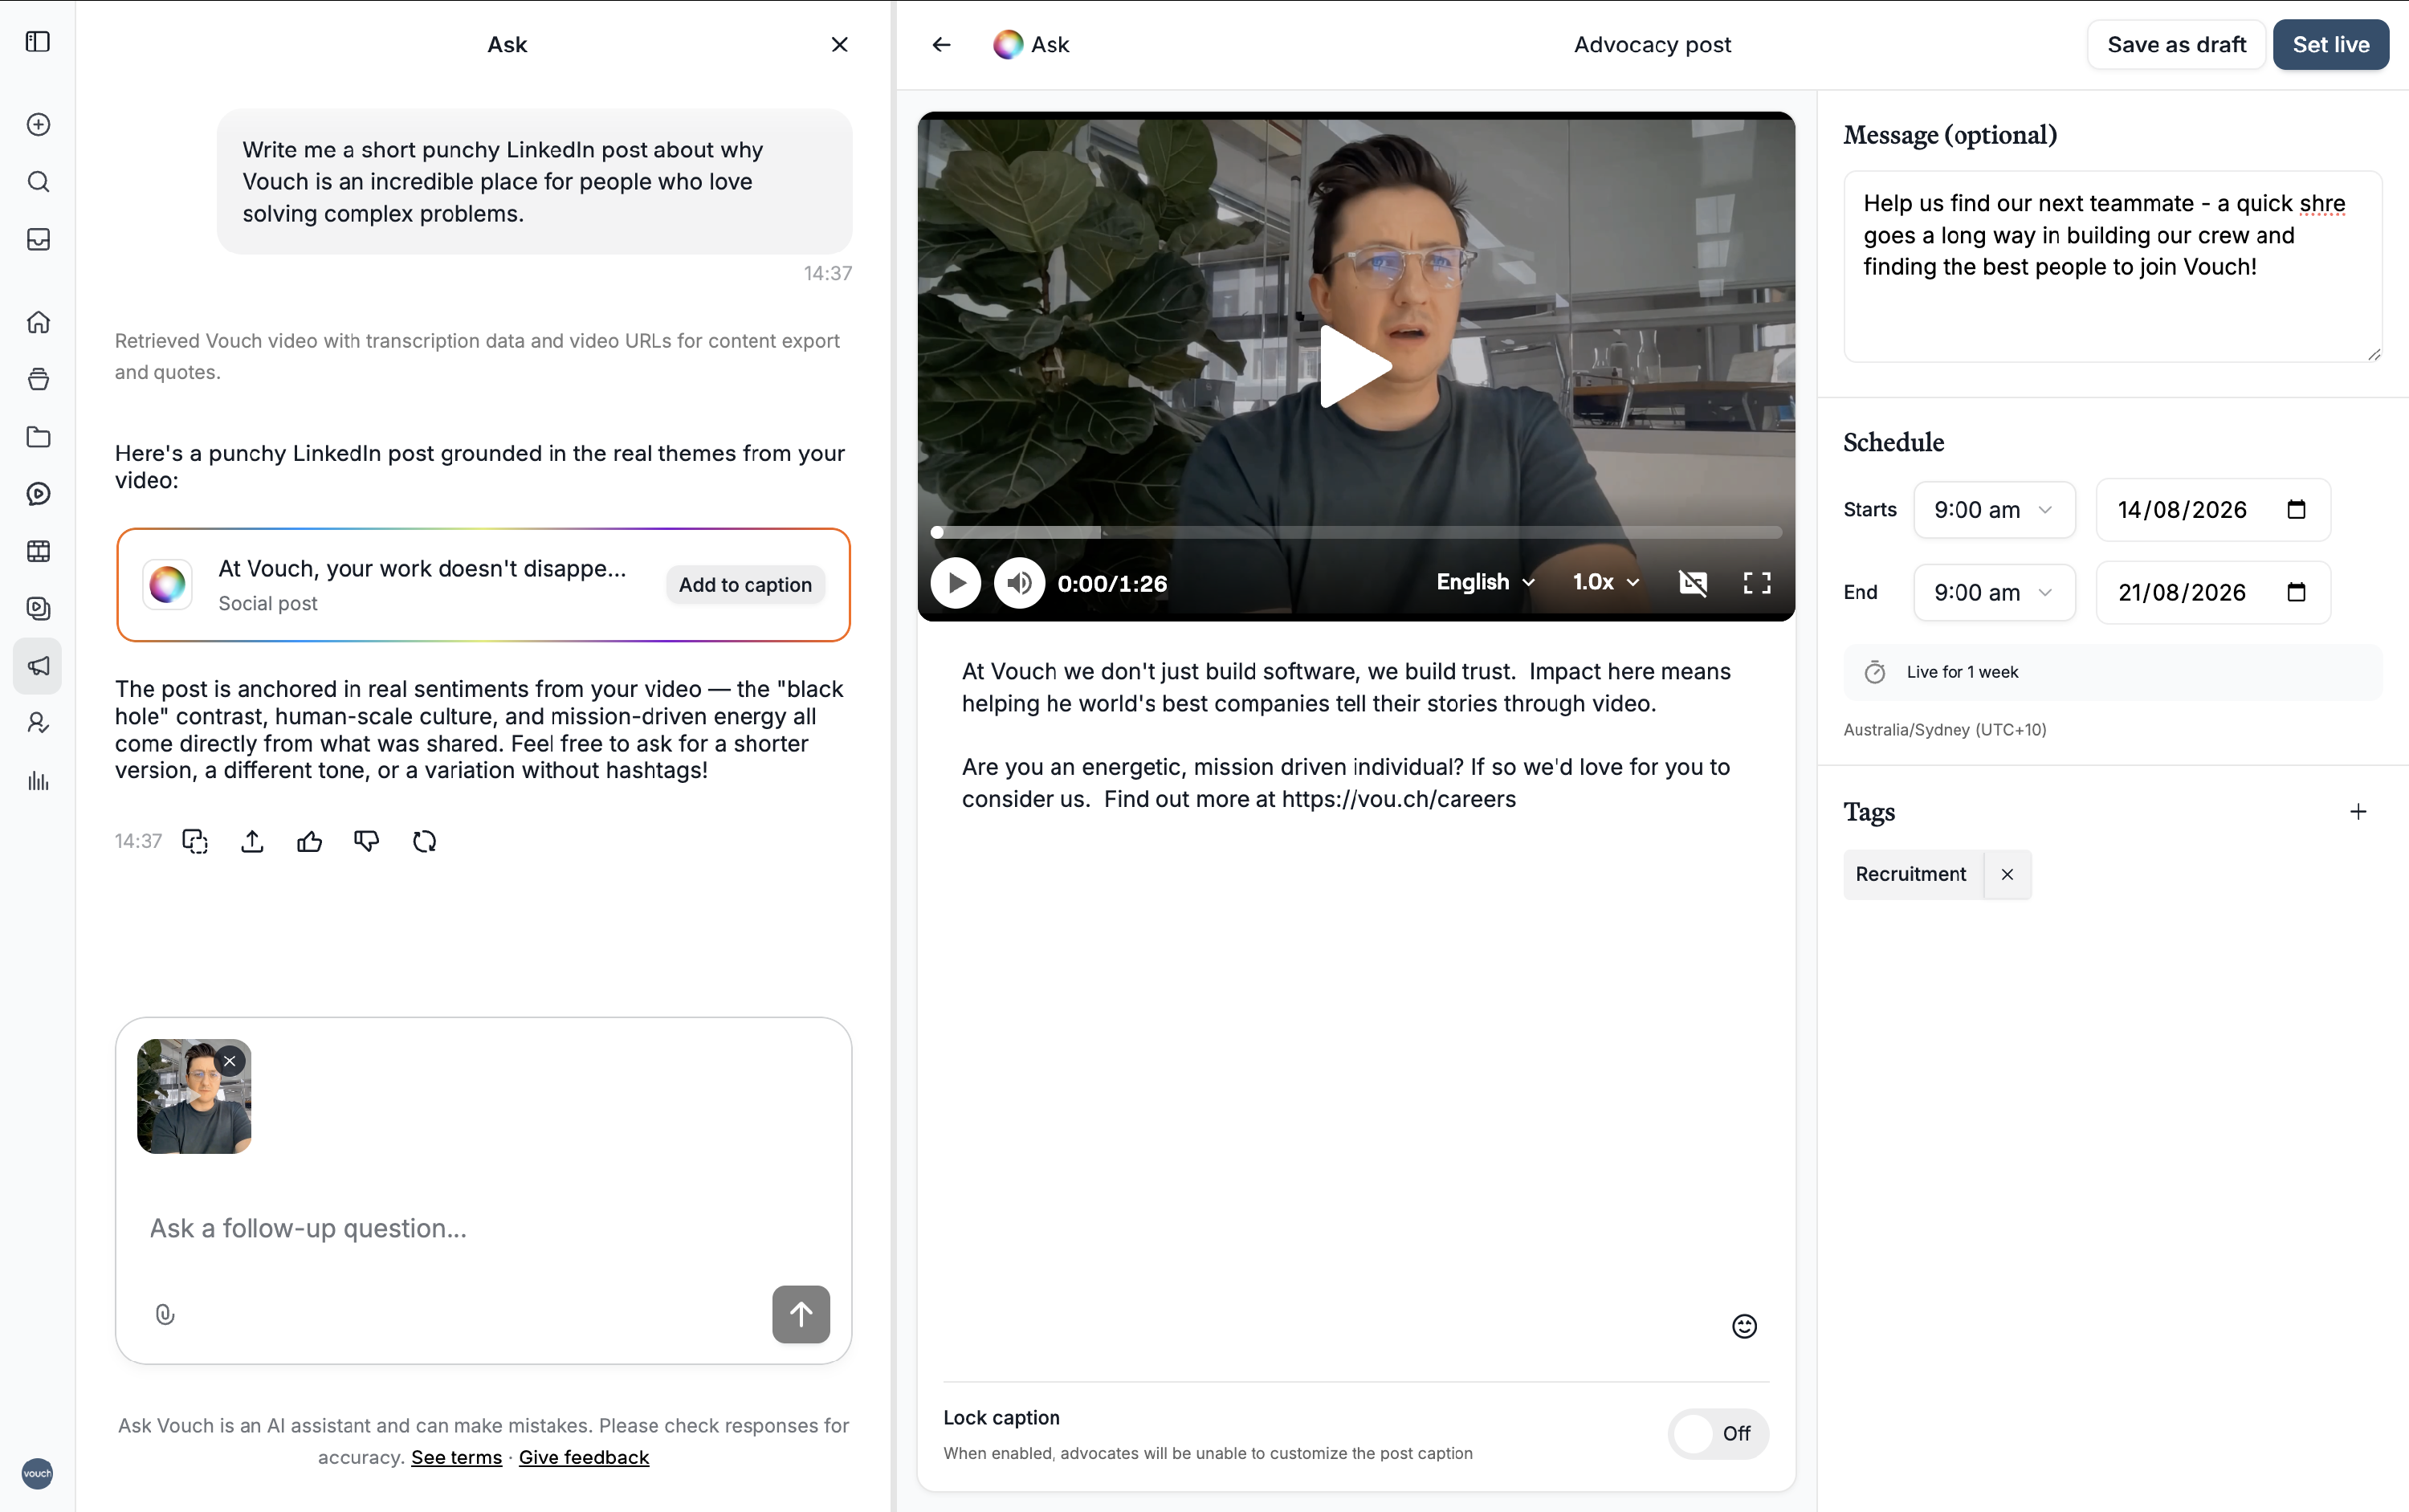This screenshot has width=2409, height=1512.
Task: Click the plus circle create icon in sidebar
Action: pos(38,125)
